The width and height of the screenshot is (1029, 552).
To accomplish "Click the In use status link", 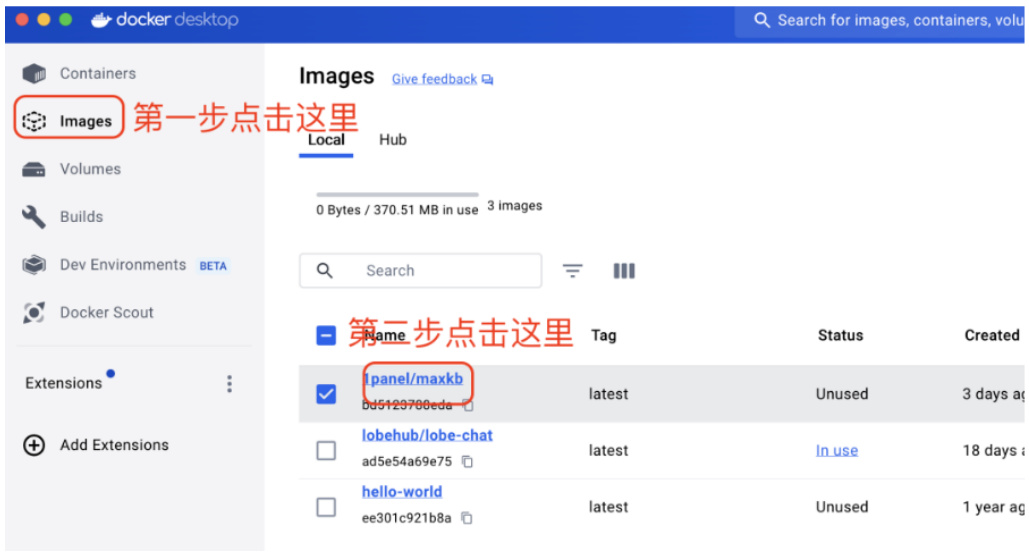I will tap(837, 450).
